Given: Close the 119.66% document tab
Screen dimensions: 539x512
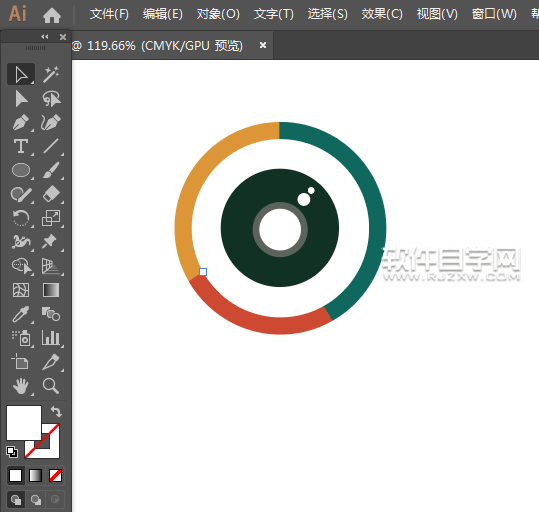Looking at the screenshot, I should tap(263, 45).
